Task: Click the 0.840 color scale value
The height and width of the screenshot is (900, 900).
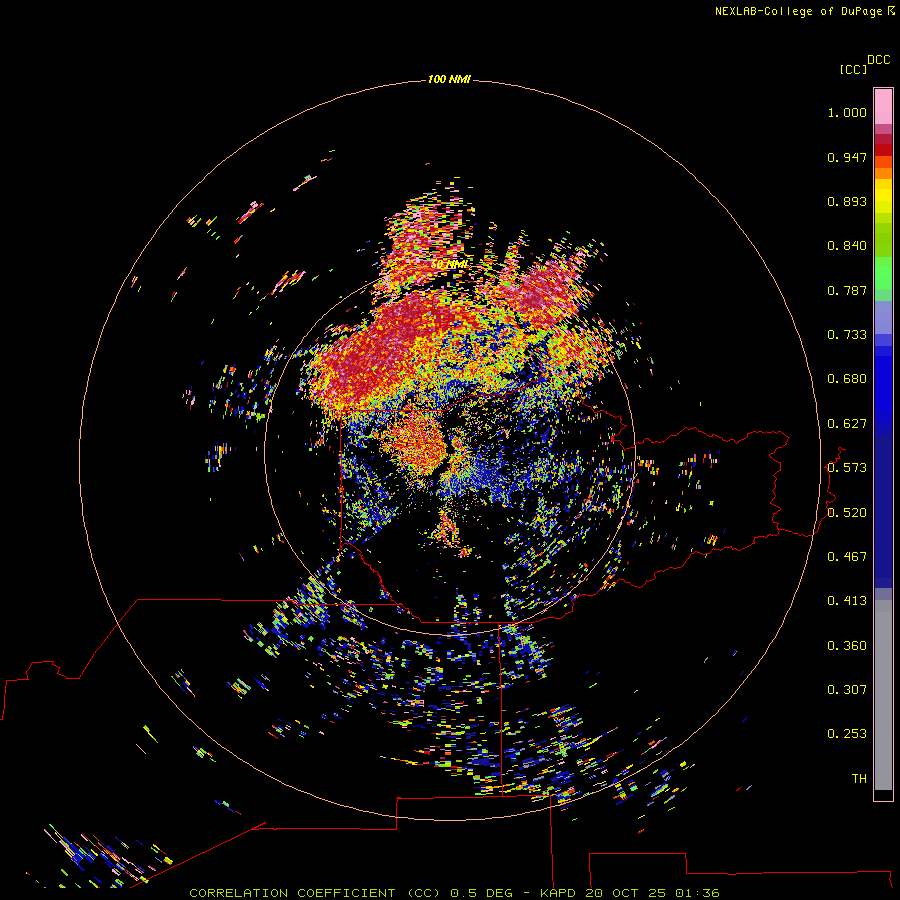Action: pyautogui.click(x=847, y=246)
